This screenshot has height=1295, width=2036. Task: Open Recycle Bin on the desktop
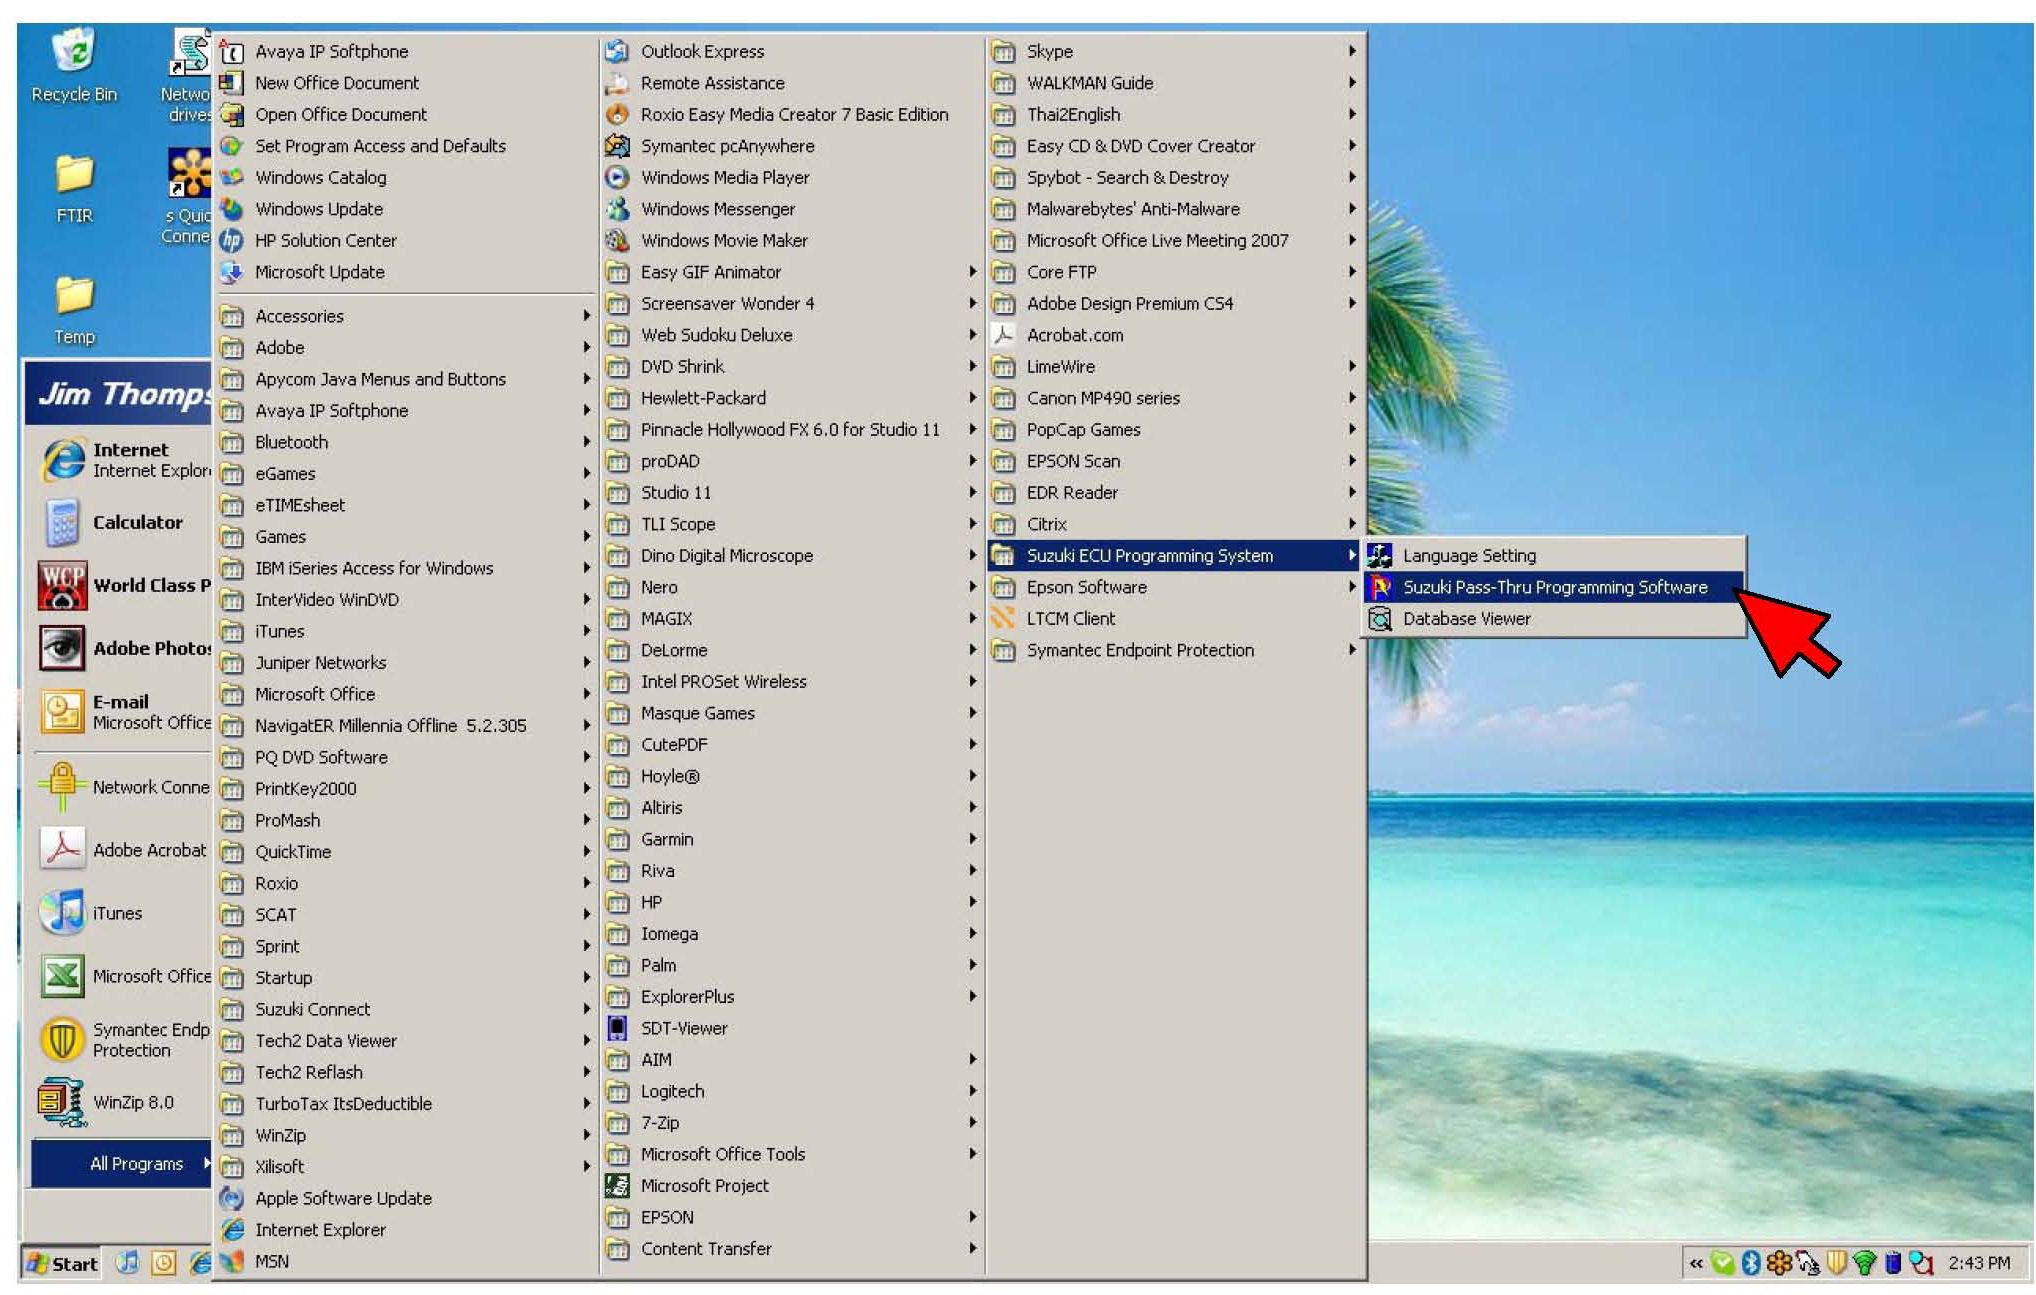pos(73,52)
